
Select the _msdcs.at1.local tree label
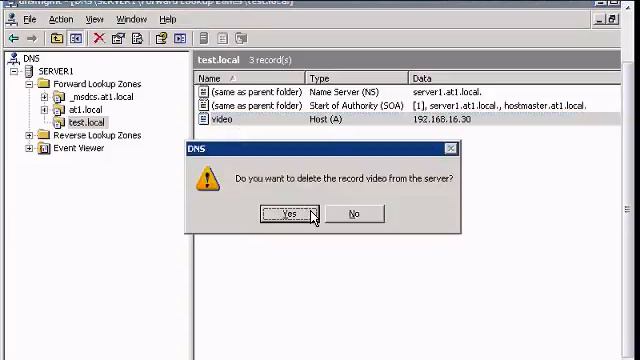(101, 97)
